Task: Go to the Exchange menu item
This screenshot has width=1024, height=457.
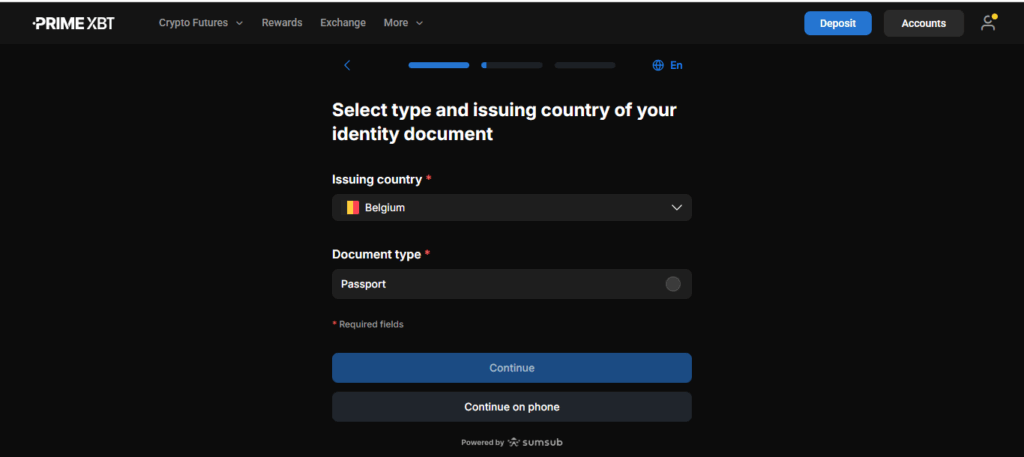Action: point(343,23)
